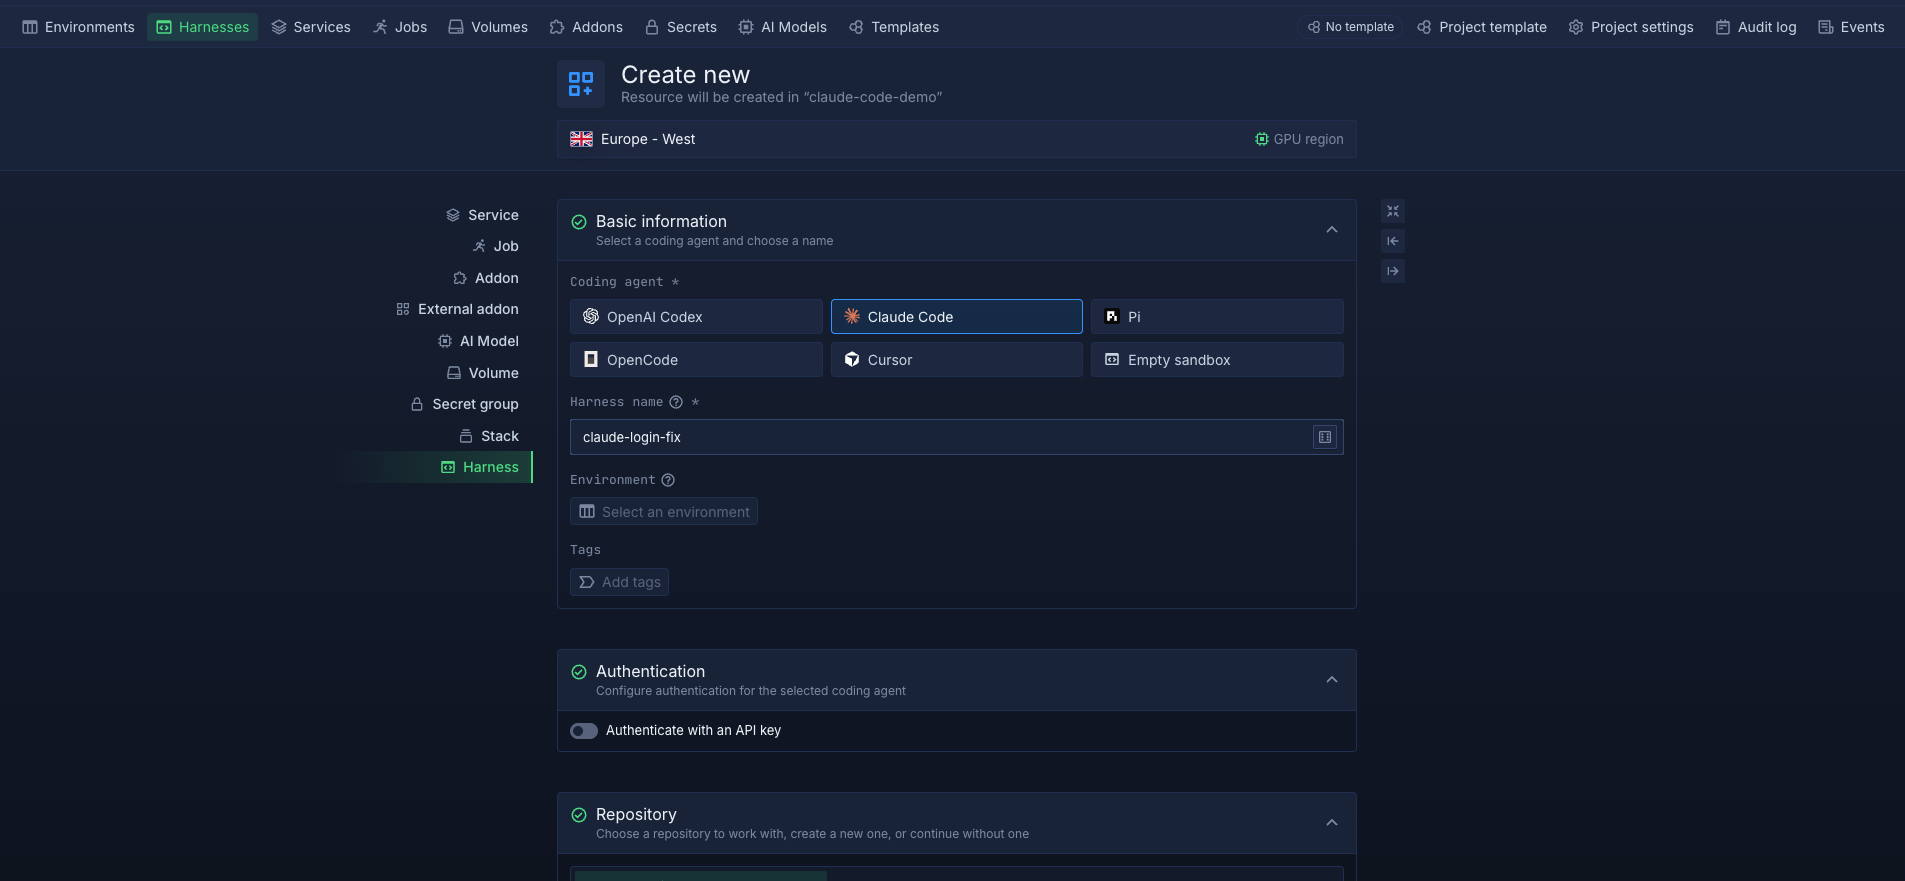
Task: Collapse the Repository section
Action: [1332, 823]
